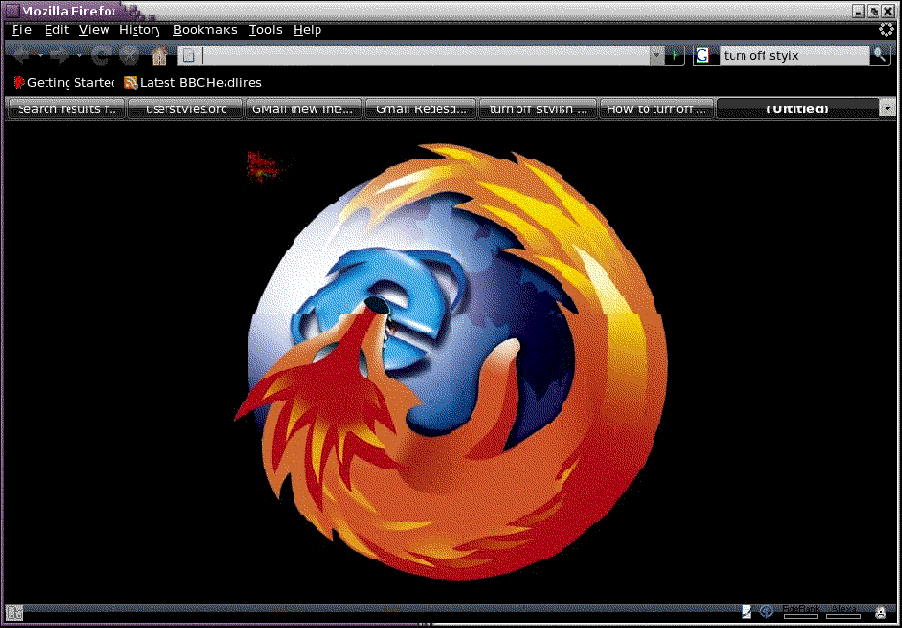Click into the URL address field
This screenshot has width=902, height=628.
pos(425,56)
